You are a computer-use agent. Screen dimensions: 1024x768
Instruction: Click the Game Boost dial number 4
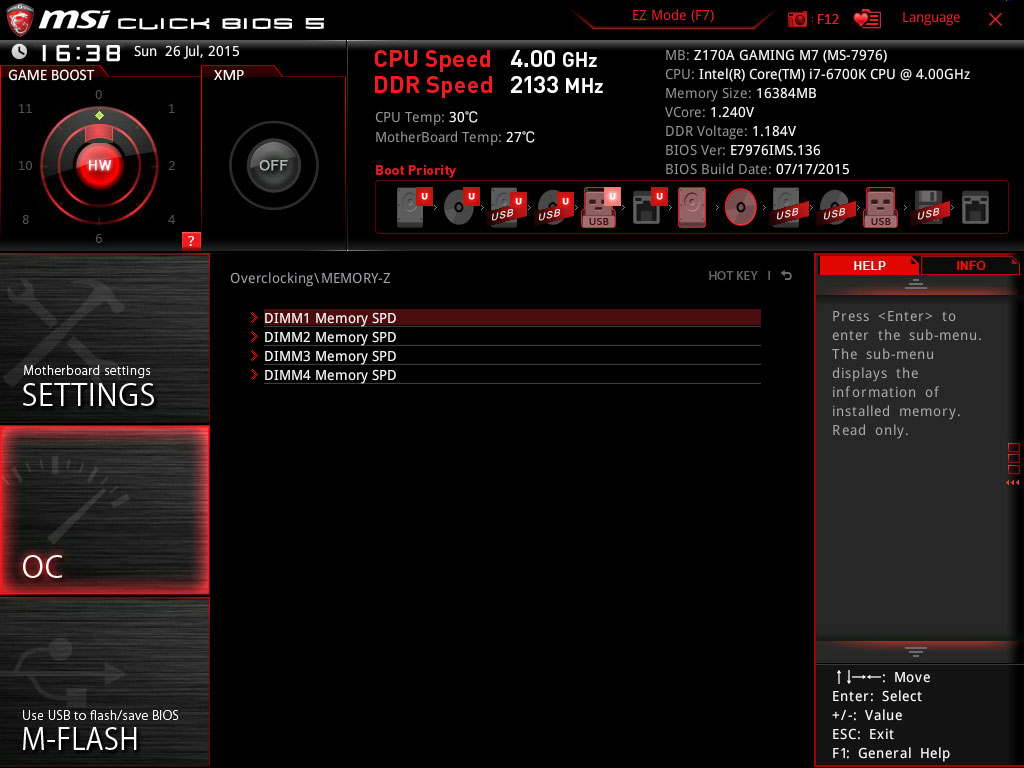pos(171,219)
